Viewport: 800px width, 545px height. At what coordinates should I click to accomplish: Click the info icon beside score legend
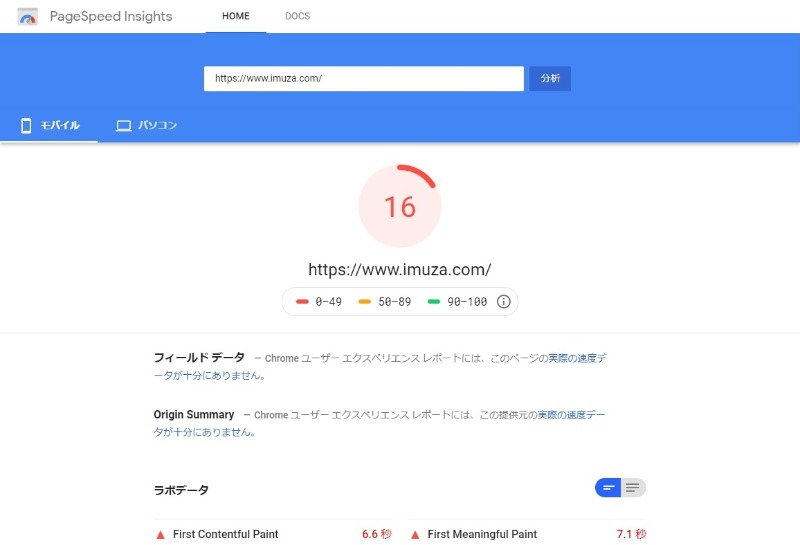504,302
